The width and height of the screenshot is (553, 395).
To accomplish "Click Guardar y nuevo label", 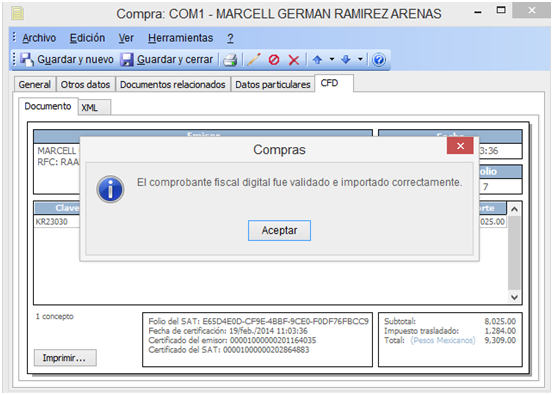I will pos(75,60).
